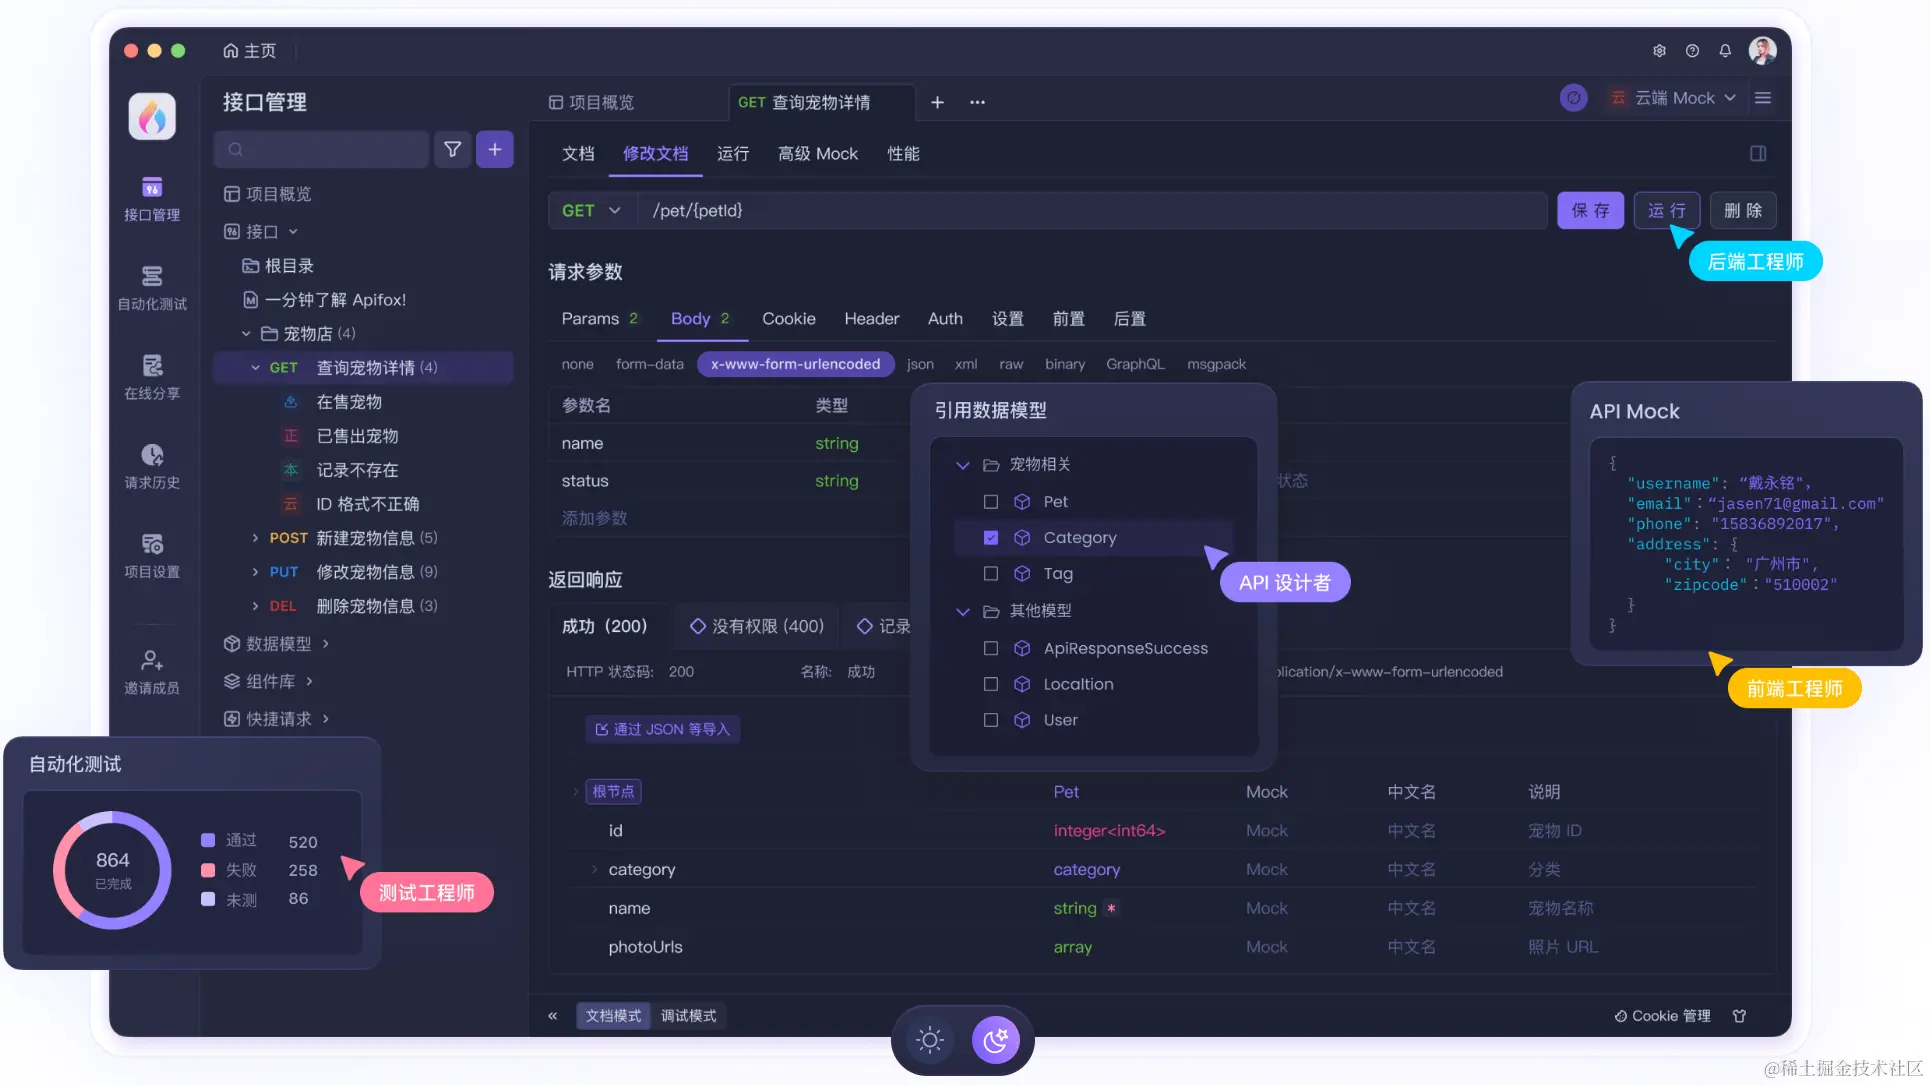The image size is (1930, 1085).
Task: Click the notification bell icon
Action: click(1725, 50)
